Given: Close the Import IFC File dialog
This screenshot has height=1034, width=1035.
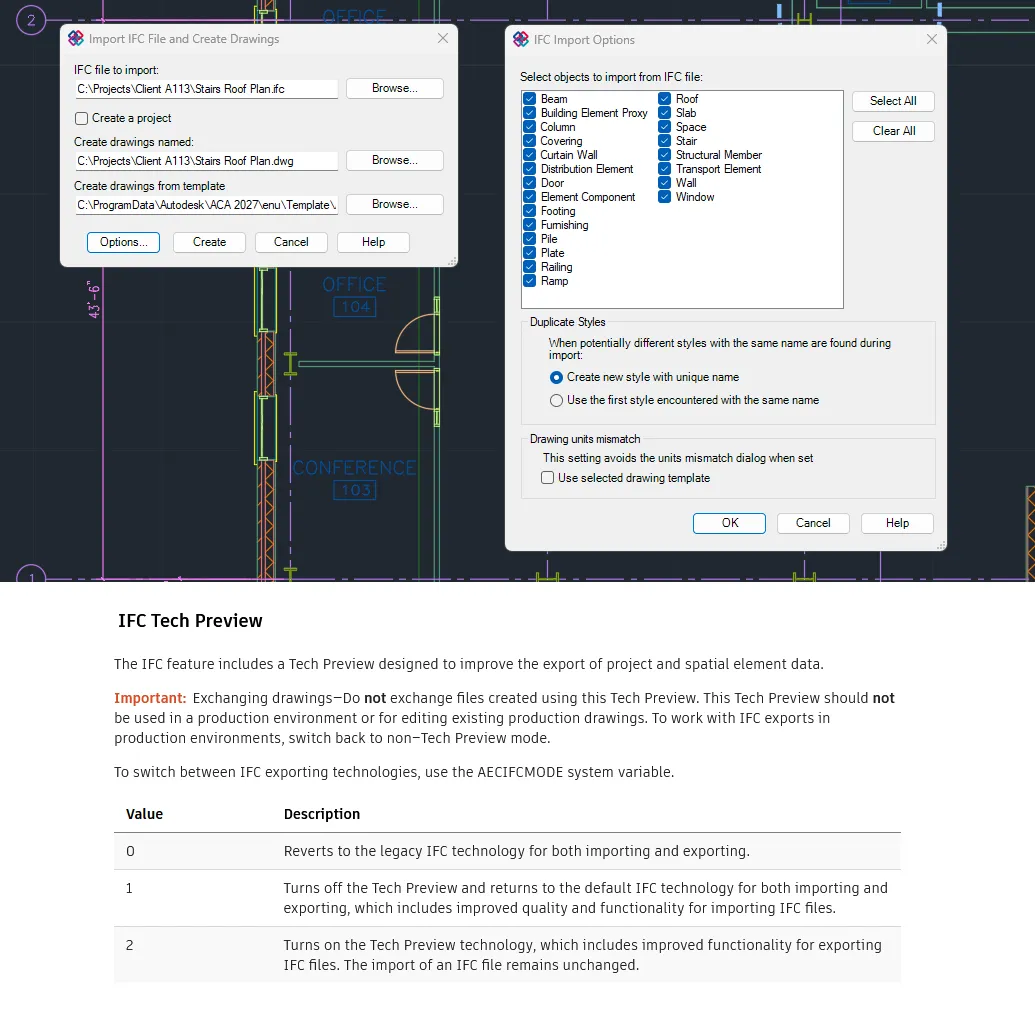Looking at the screenshot, I should point(443,39).
